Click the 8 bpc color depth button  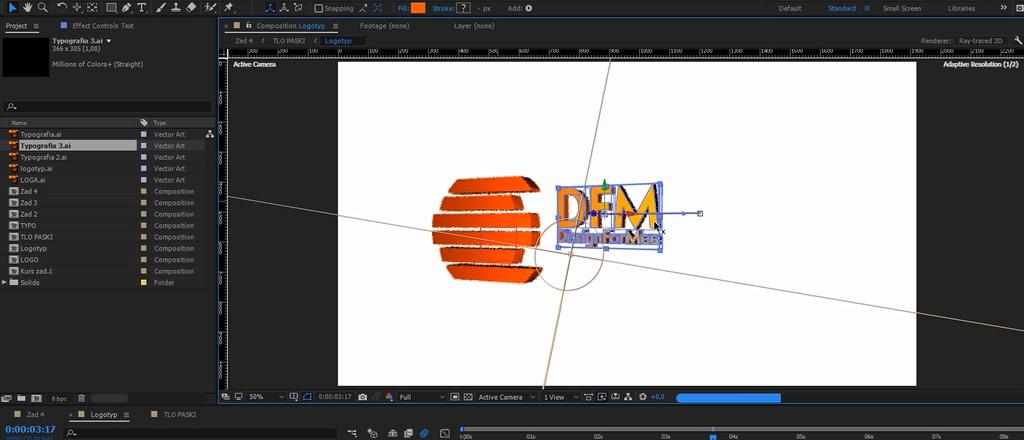pos(59,398)
